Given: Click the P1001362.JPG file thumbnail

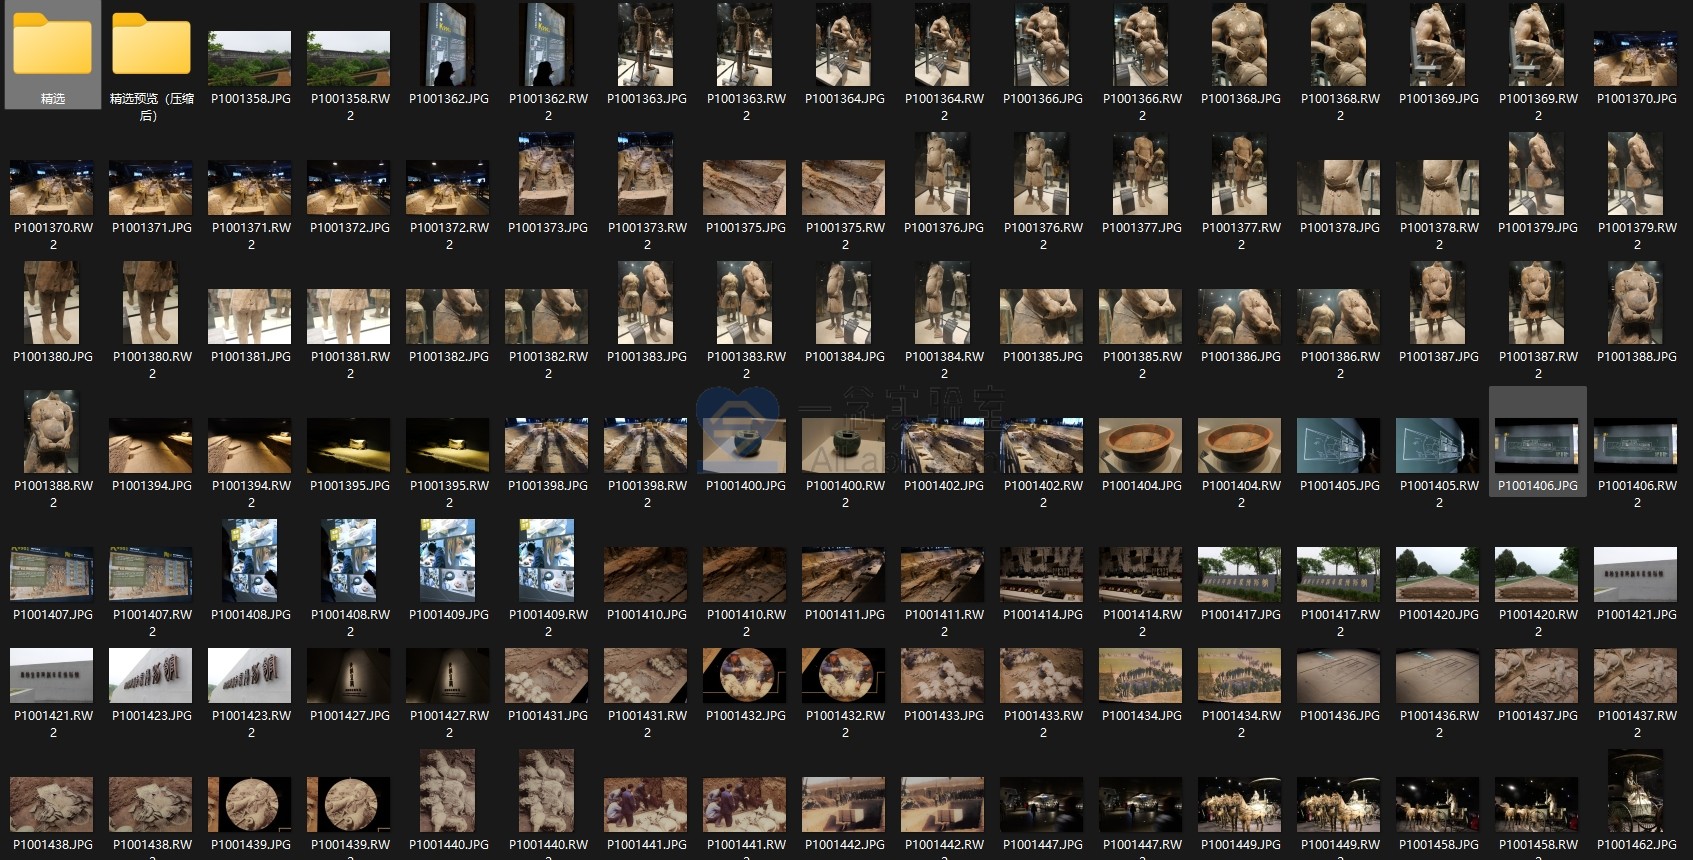Looking at the screenshot, I should [x=448, y=45].
